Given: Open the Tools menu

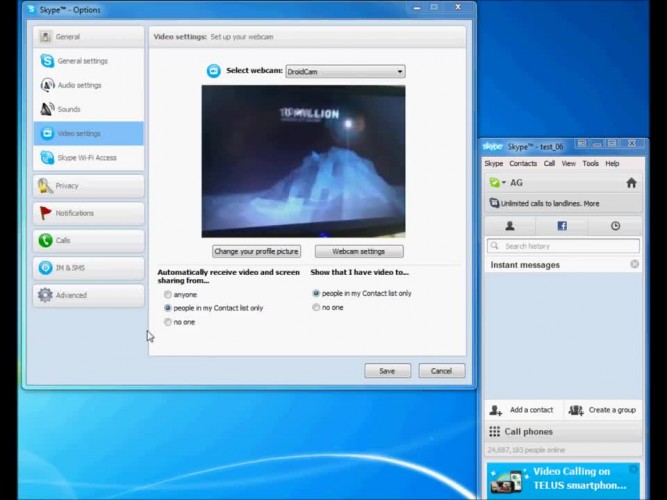Looking at the screenshot, I should point(590,163).
